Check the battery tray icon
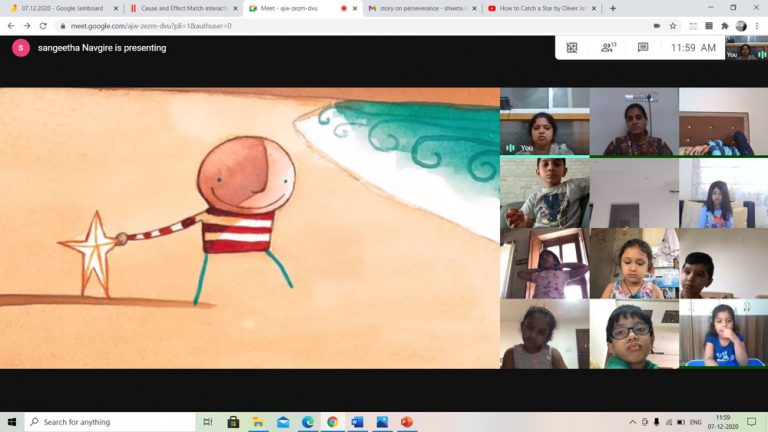The width and height of the screenshot is (768, 432). tap(681, 422)
